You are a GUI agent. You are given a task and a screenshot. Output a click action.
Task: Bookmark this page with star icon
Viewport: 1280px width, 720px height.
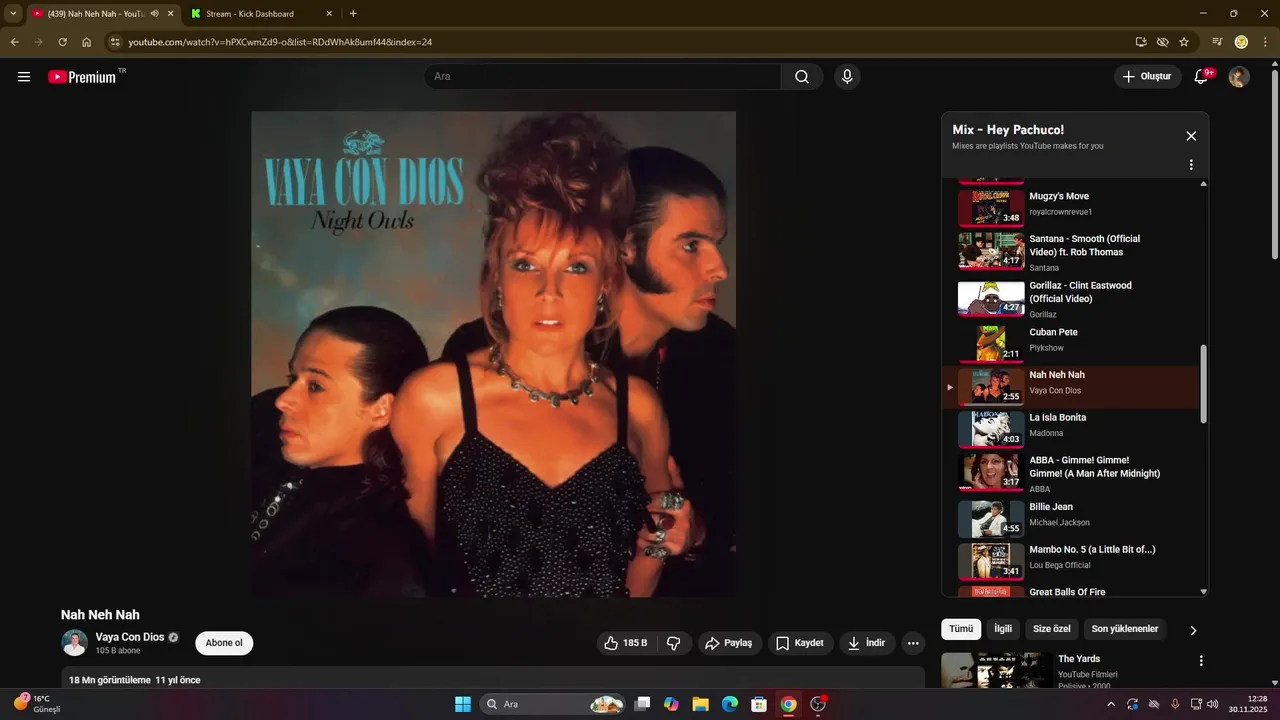1184,42
